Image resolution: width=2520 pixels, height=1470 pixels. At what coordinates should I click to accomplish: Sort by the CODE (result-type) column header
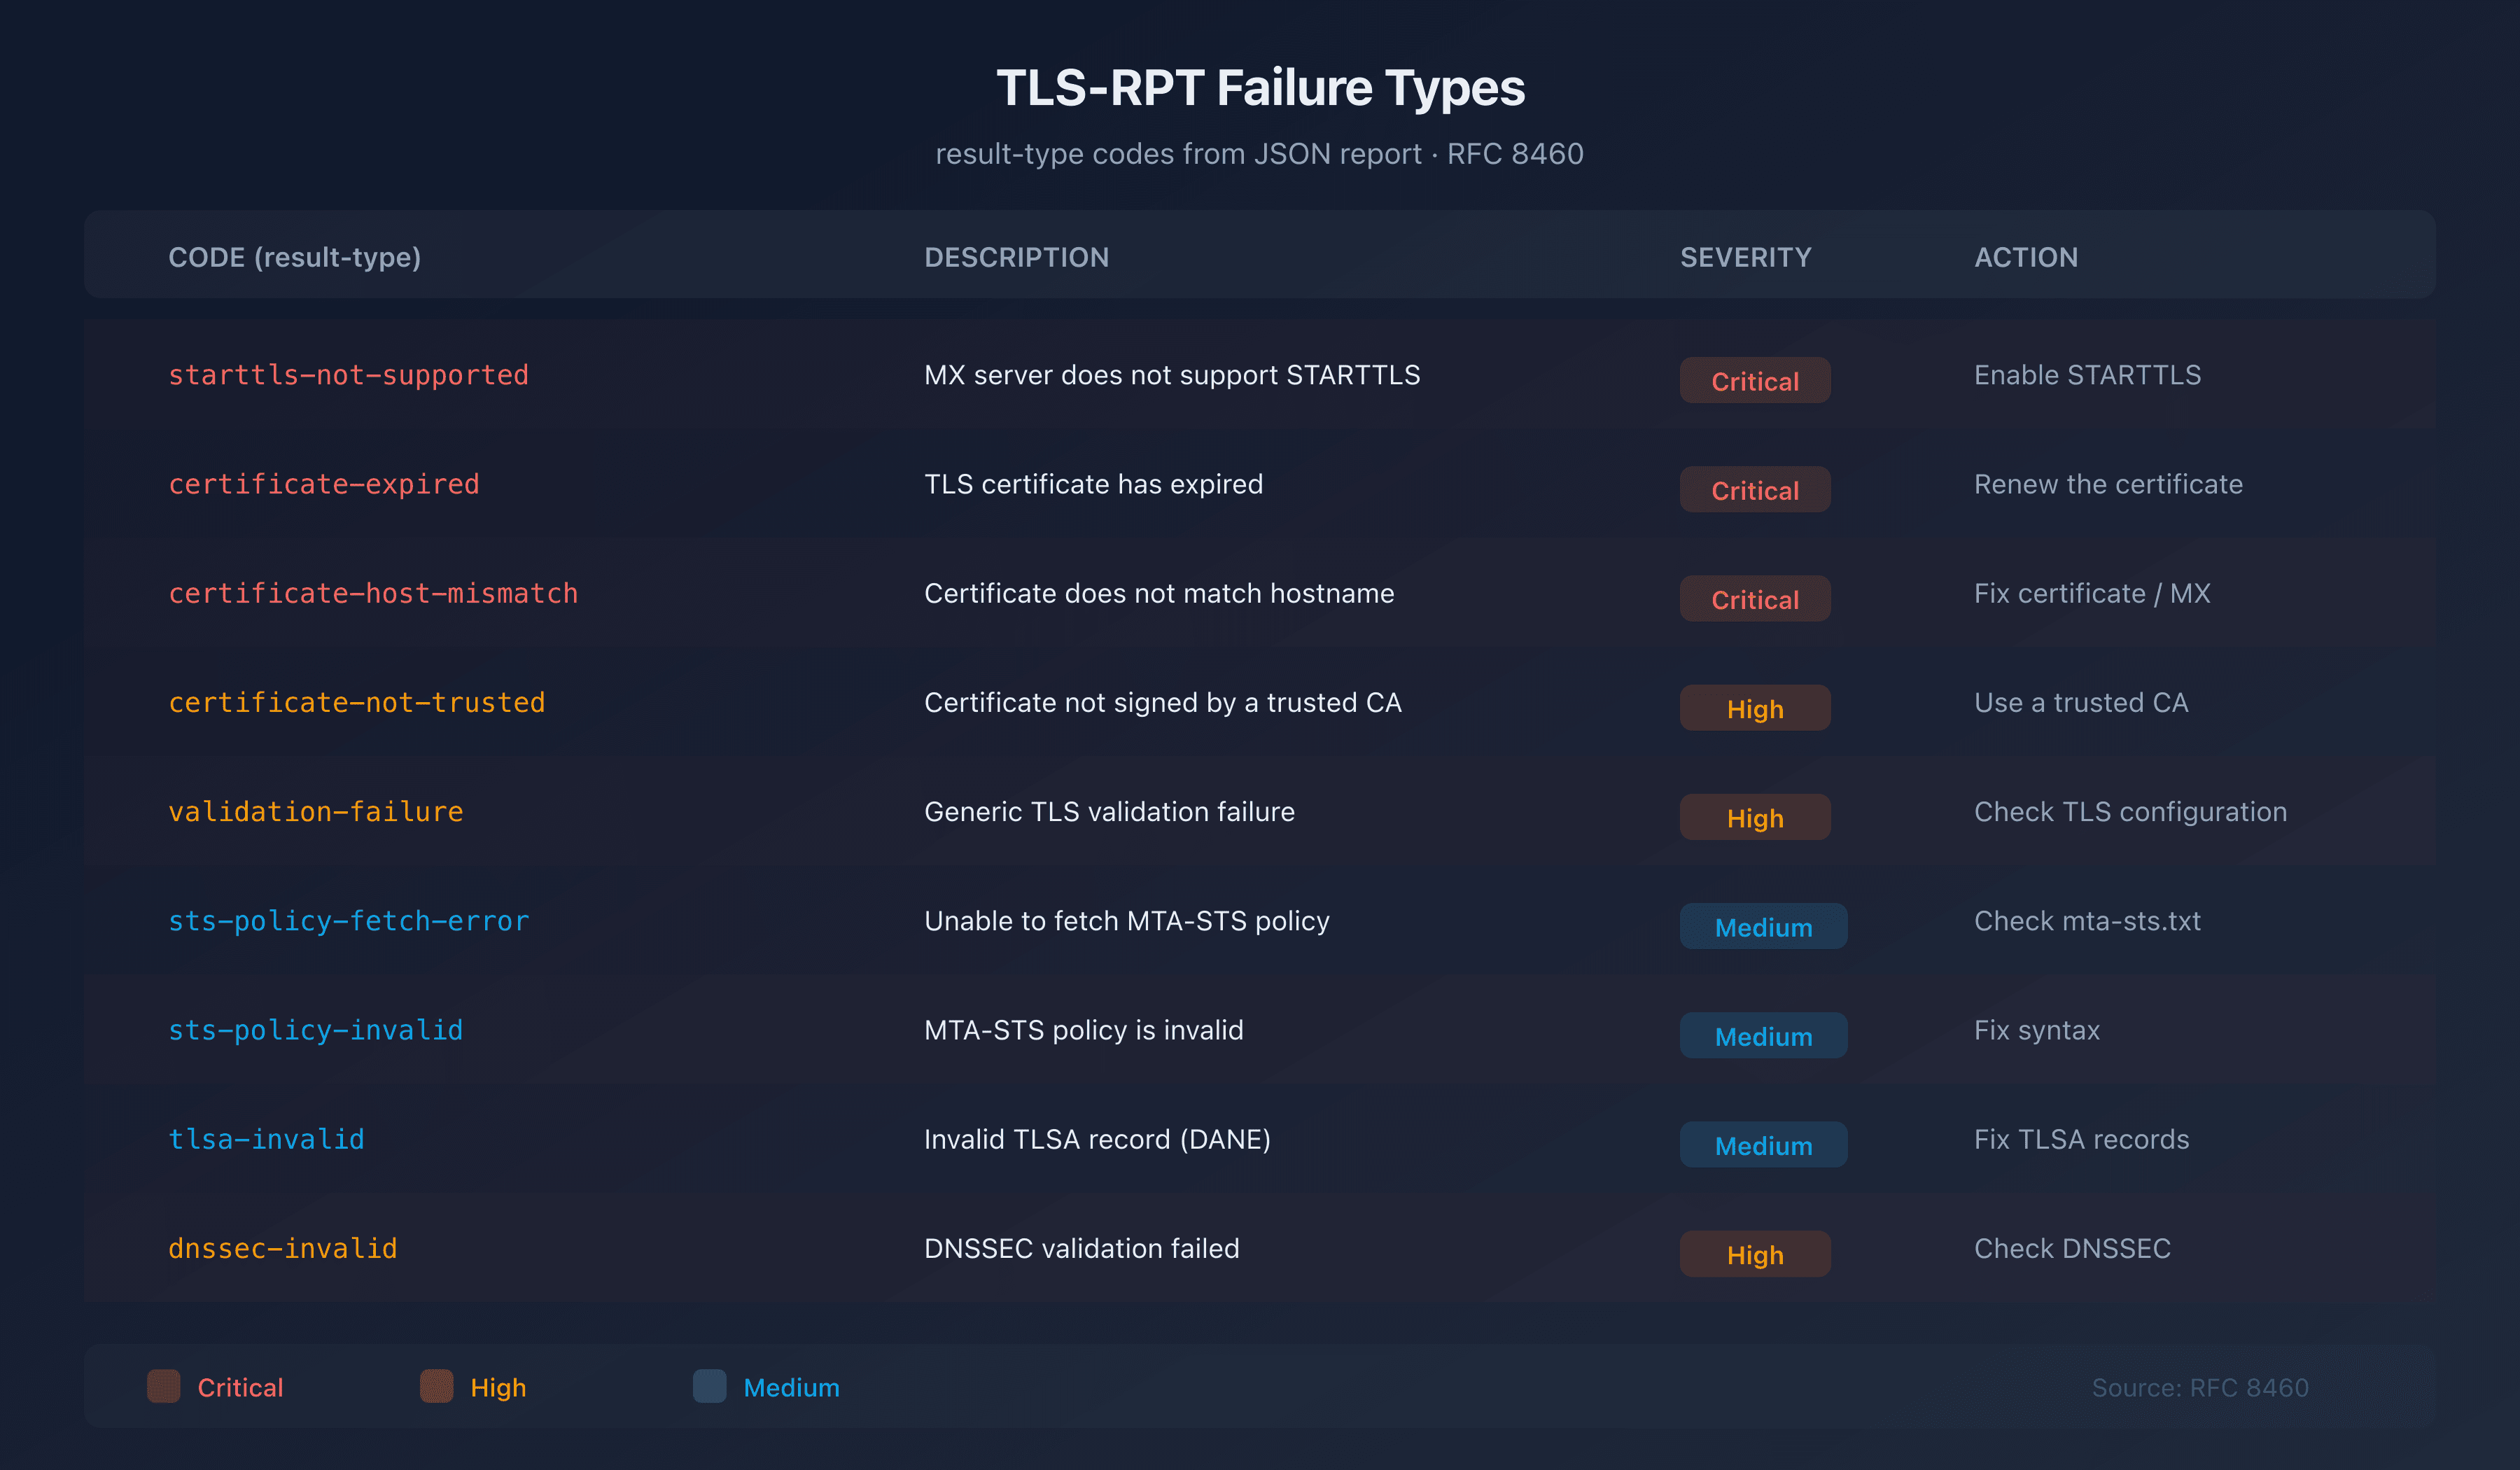294,257
